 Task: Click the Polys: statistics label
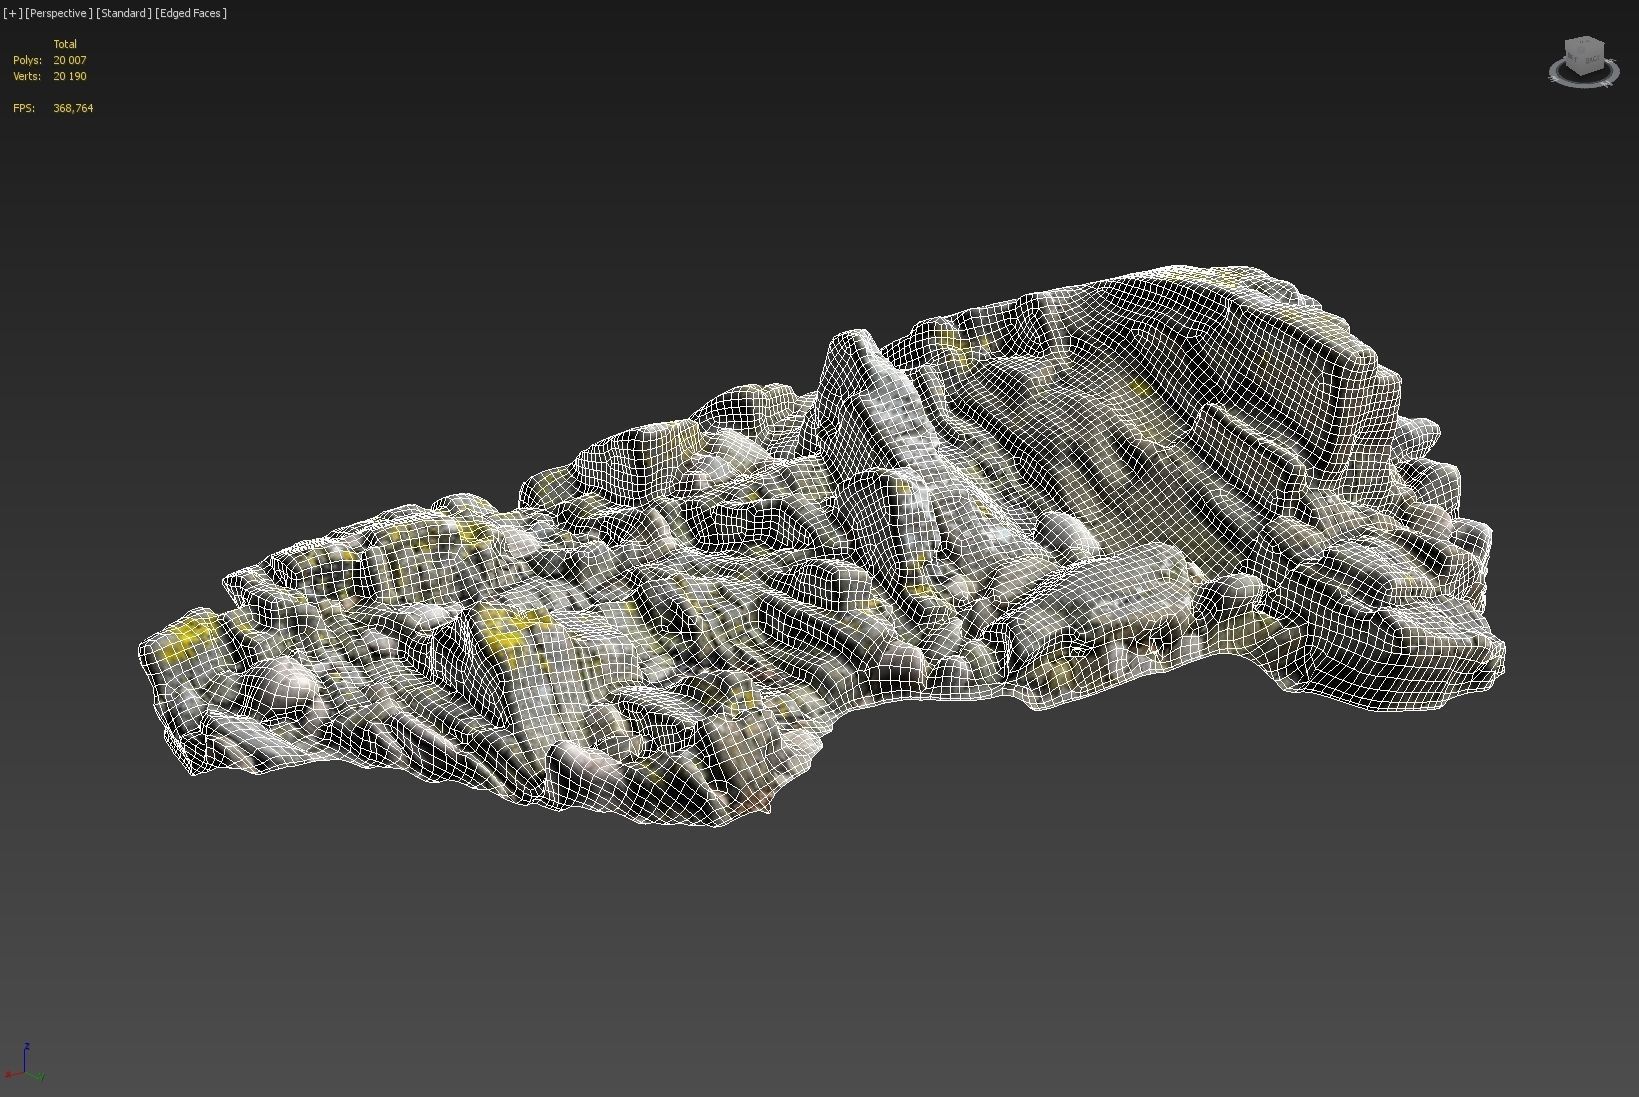click(x=27, y=60)
